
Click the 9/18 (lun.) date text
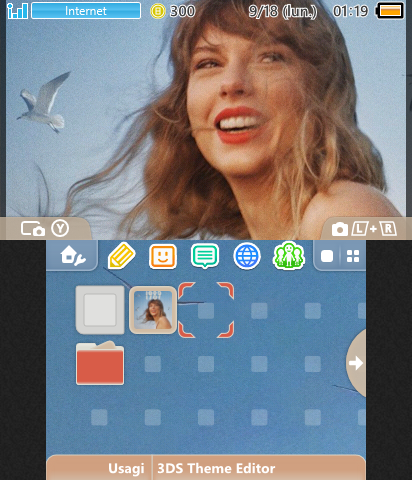(x=283, y=12)
